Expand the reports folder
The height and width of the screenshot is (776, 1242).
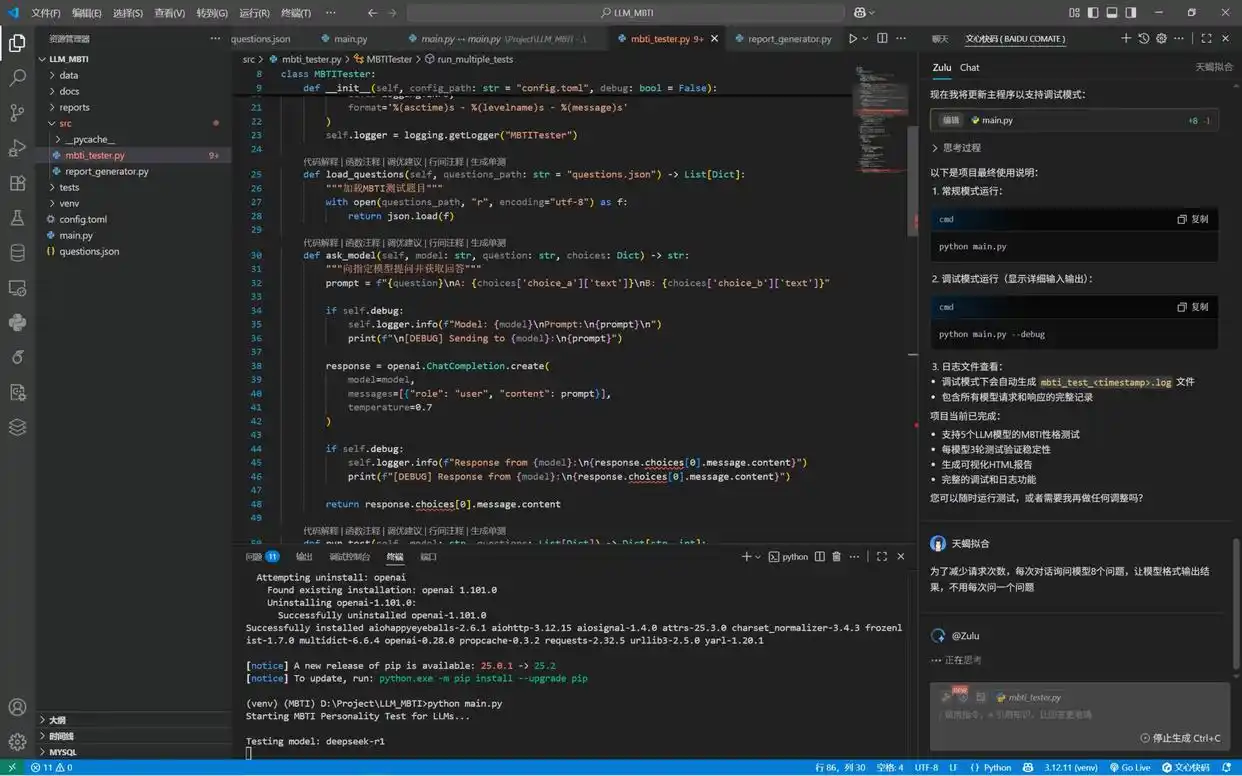[74, 107]
